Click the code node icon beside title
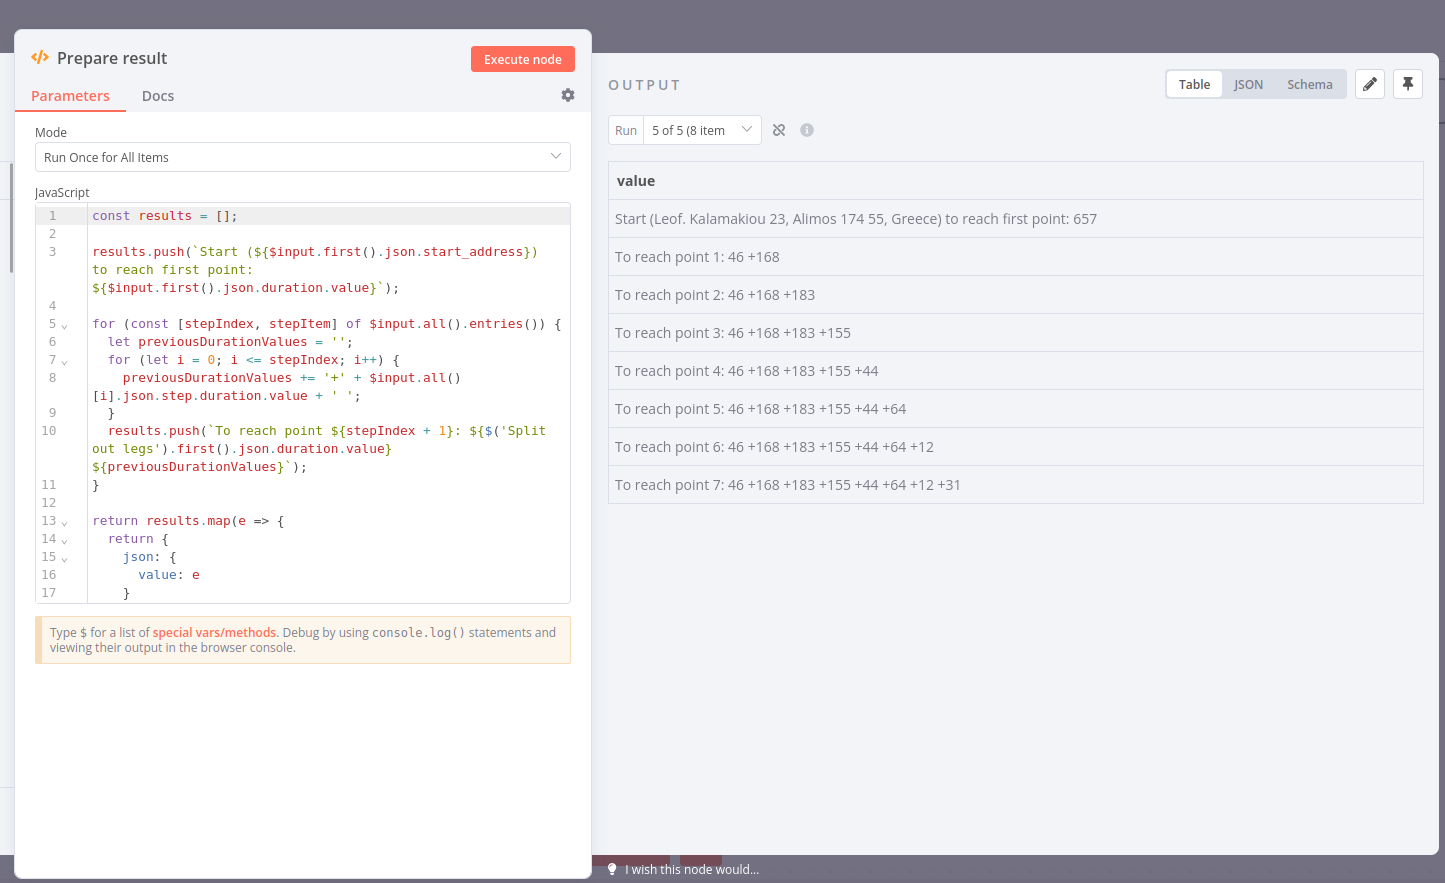Screen dimensions: 1445x883 [40, 58]
